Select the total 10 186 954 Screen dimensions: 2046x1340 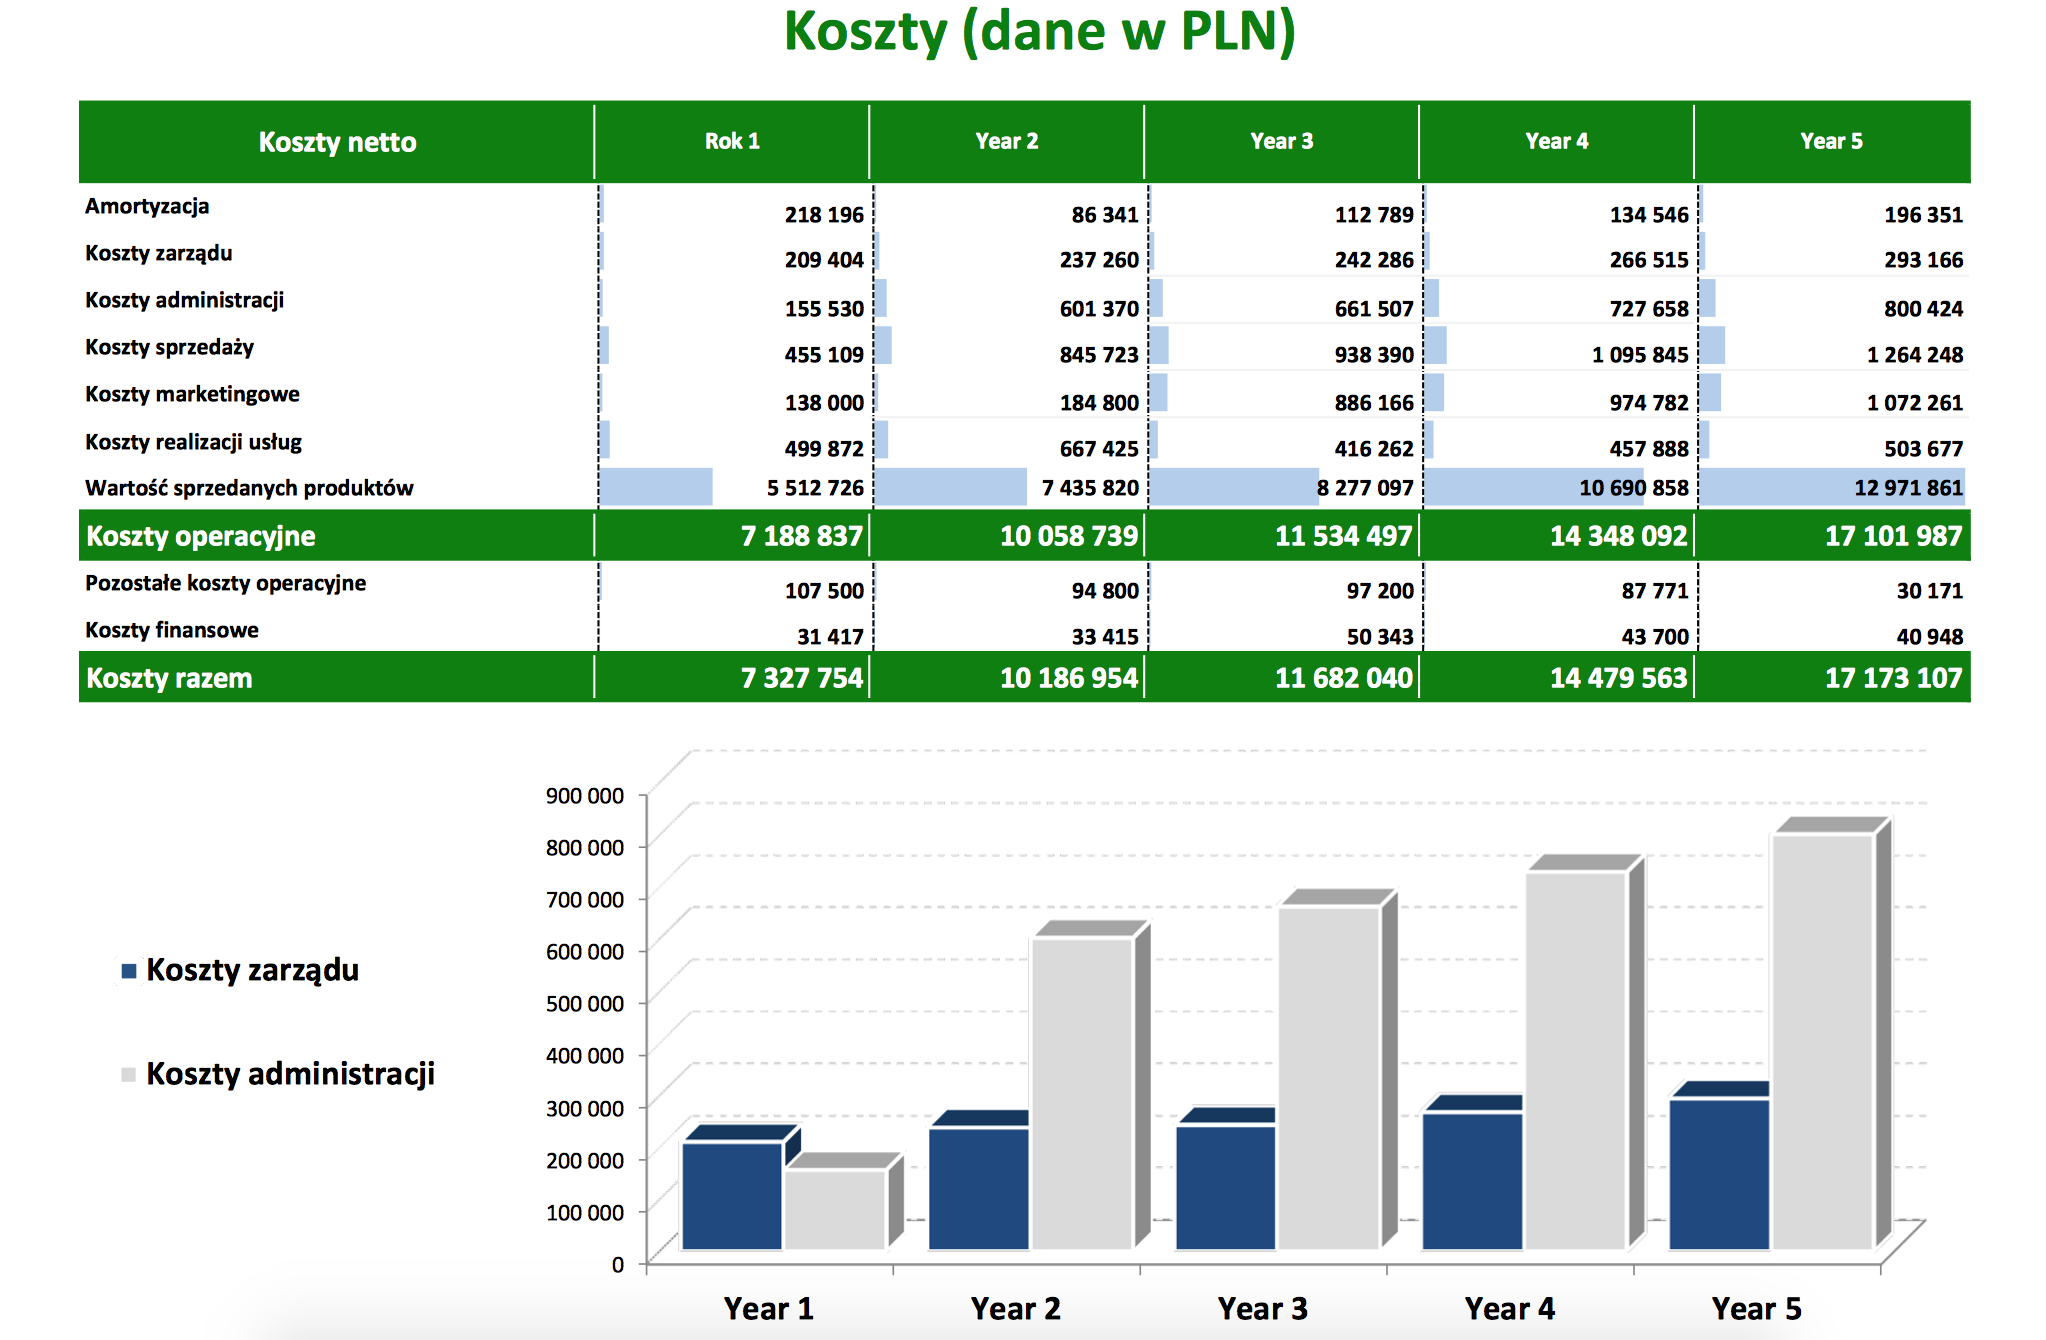(1069, 678)
